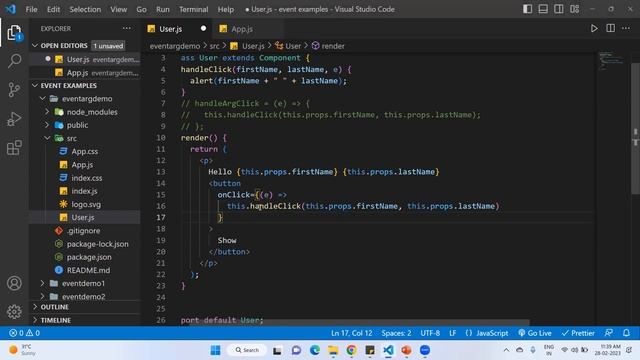Click the taskbar Search box
Screen dimensions: 640x360
pyautogui.click(x=248, y=350)
